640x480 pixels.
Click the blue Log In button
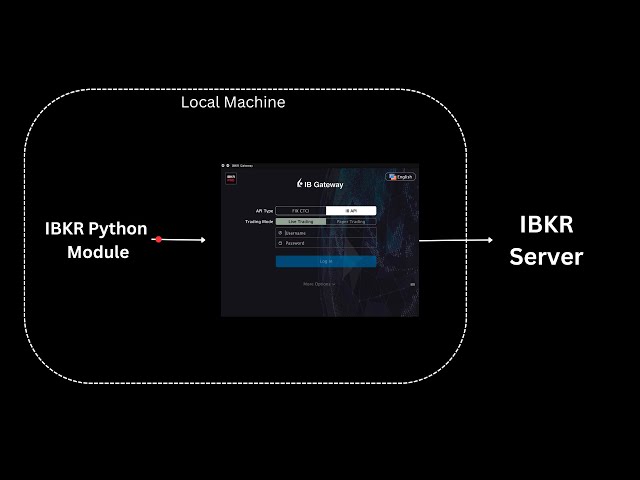(326, 261)
